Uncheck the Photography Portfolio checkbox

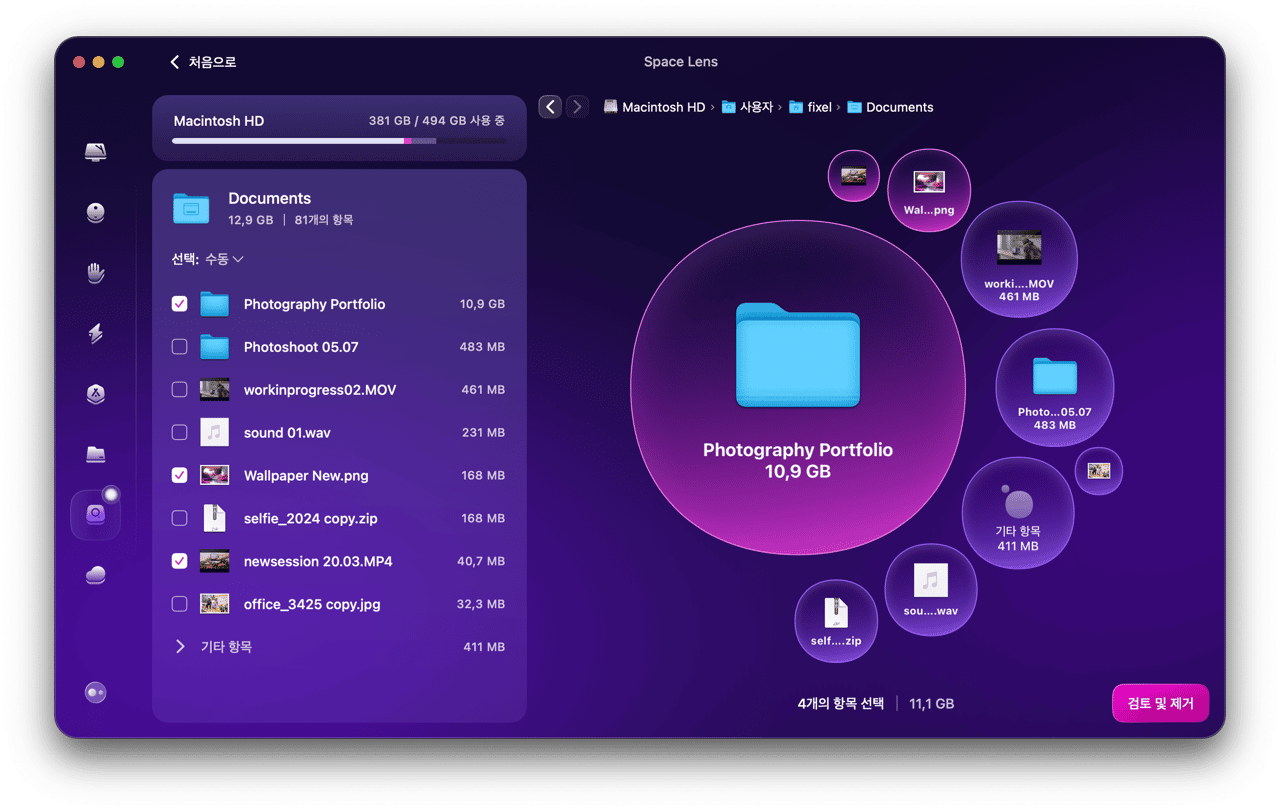180,304
